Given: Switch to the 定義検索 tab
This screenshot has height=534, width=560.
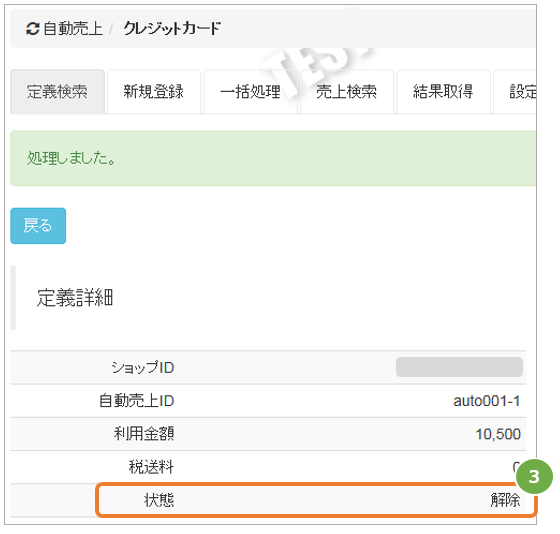Looking at the screenshot, I should [x=57, y=91].
